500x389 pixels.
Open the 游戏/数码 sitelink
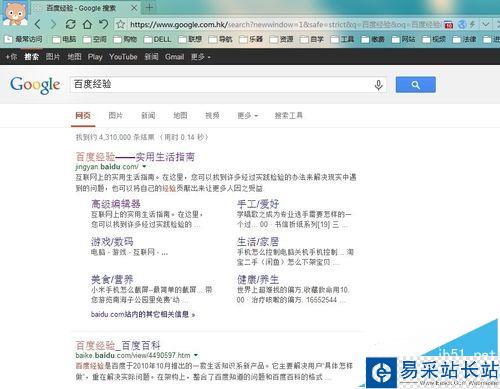[x=112, y=241]
